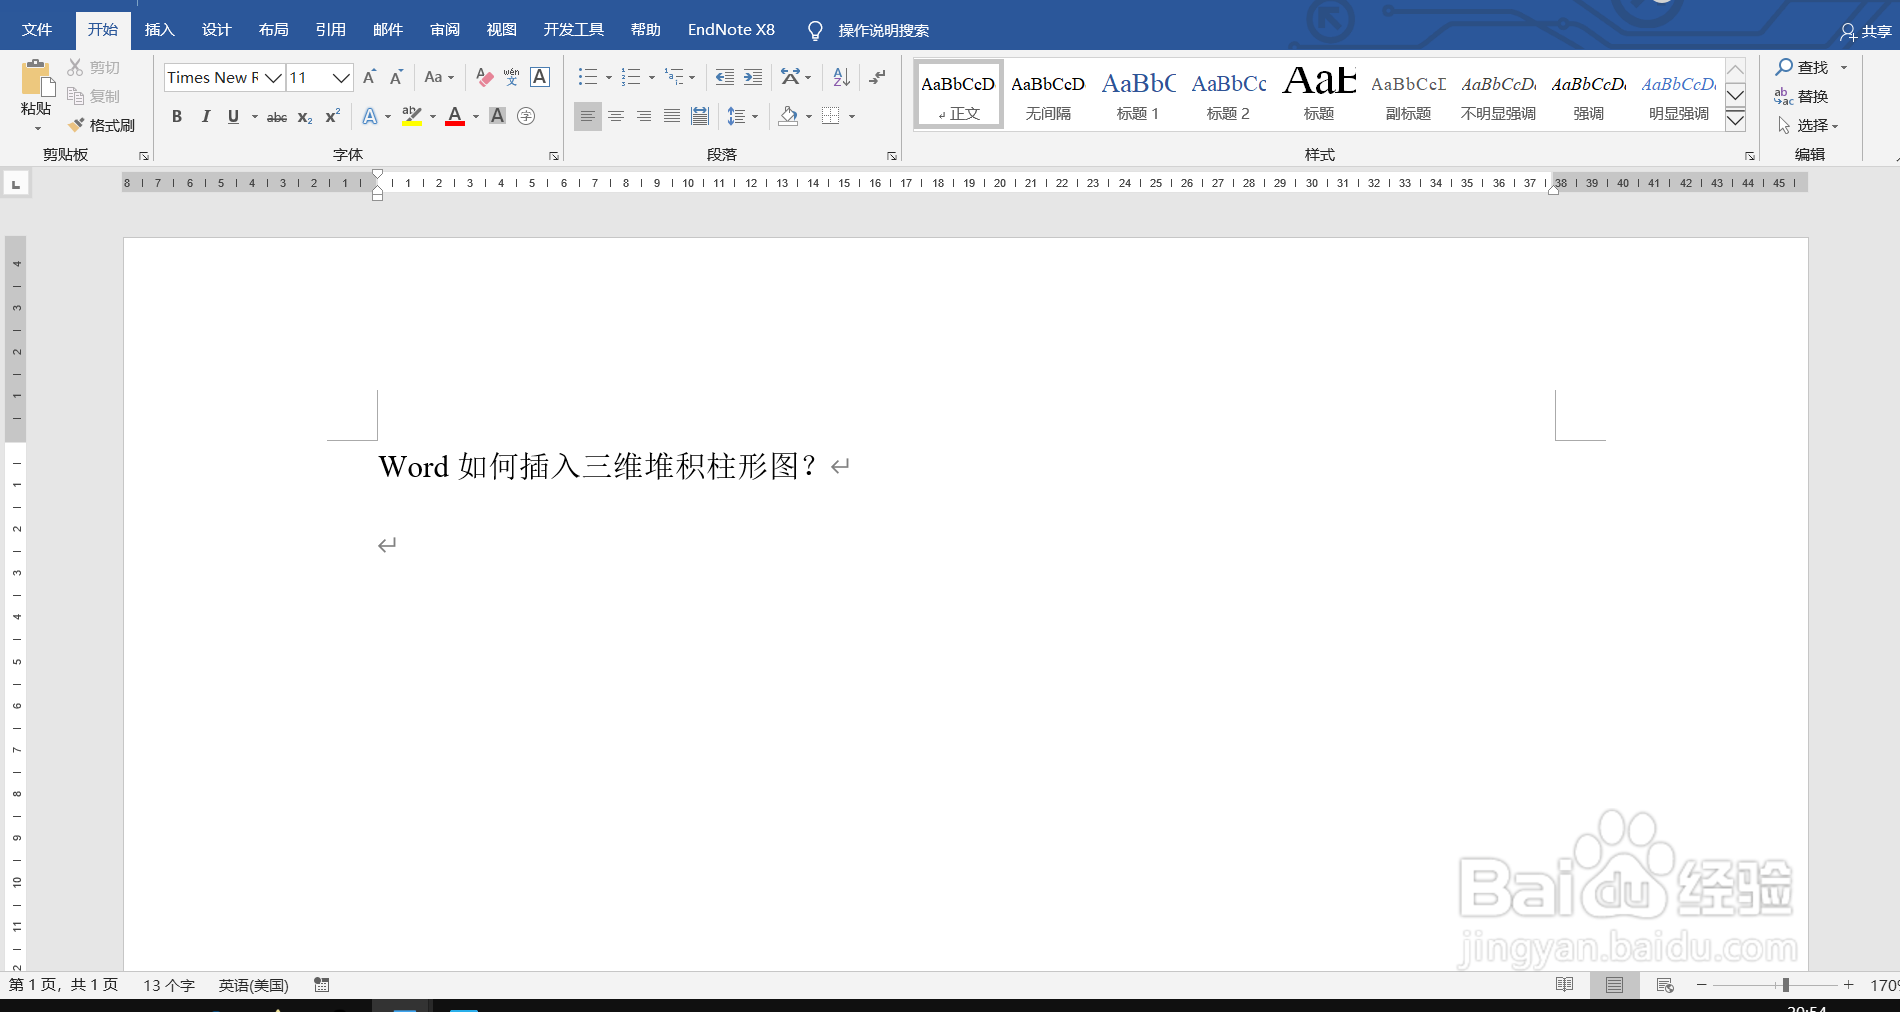Open the text effects icon
This screenshot has height=1012, width=1900.
click(371, 117)
